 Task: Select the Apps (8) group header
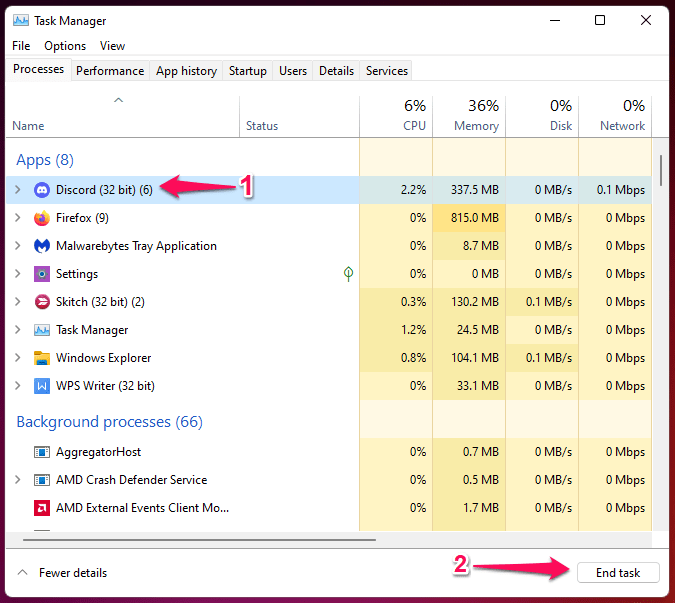(45, 160)
